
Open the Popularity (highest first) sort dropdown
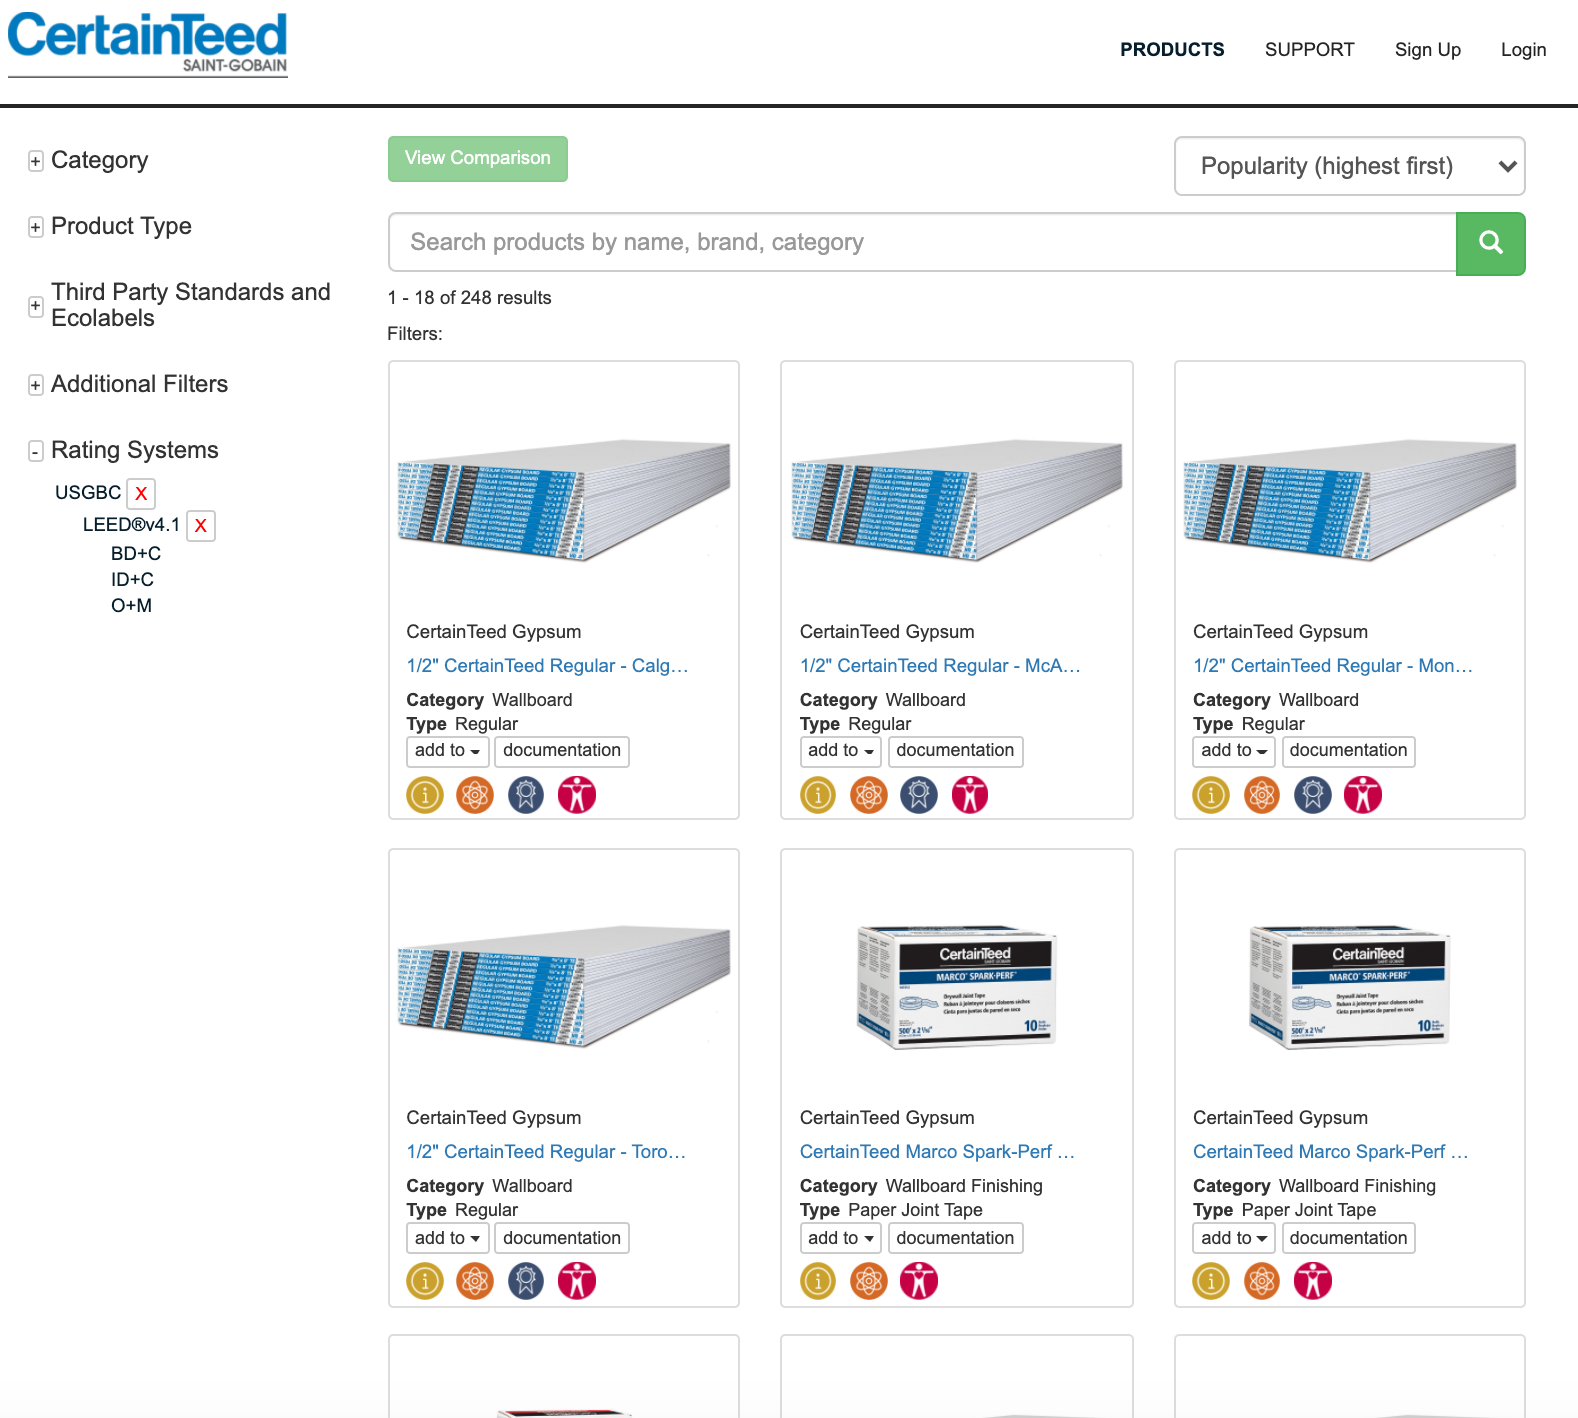(1349, 166)
